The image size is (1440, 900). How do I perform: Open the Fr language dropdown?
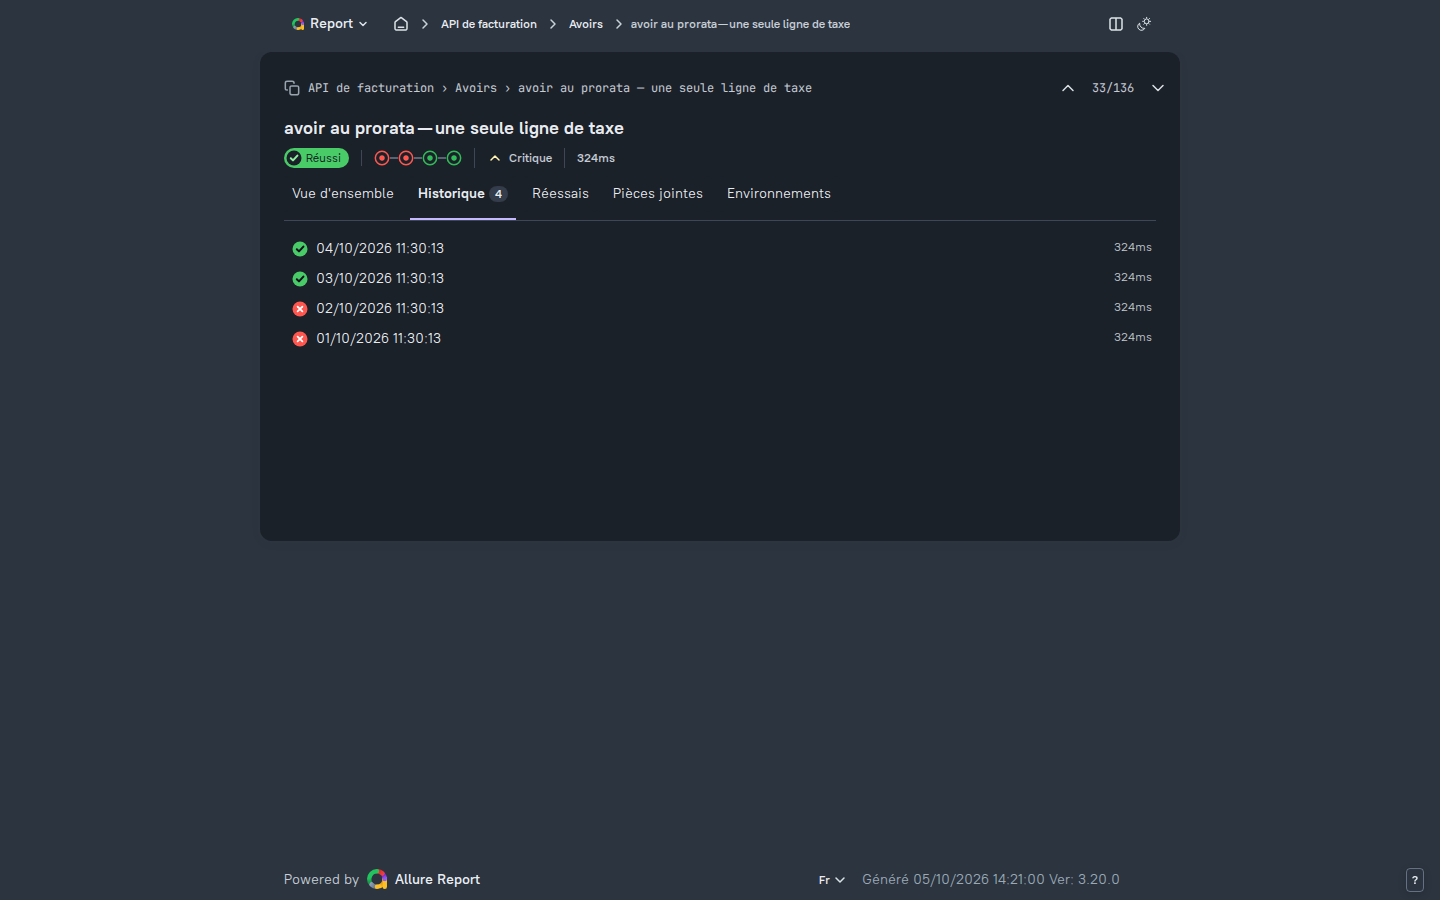click(832, 880)
